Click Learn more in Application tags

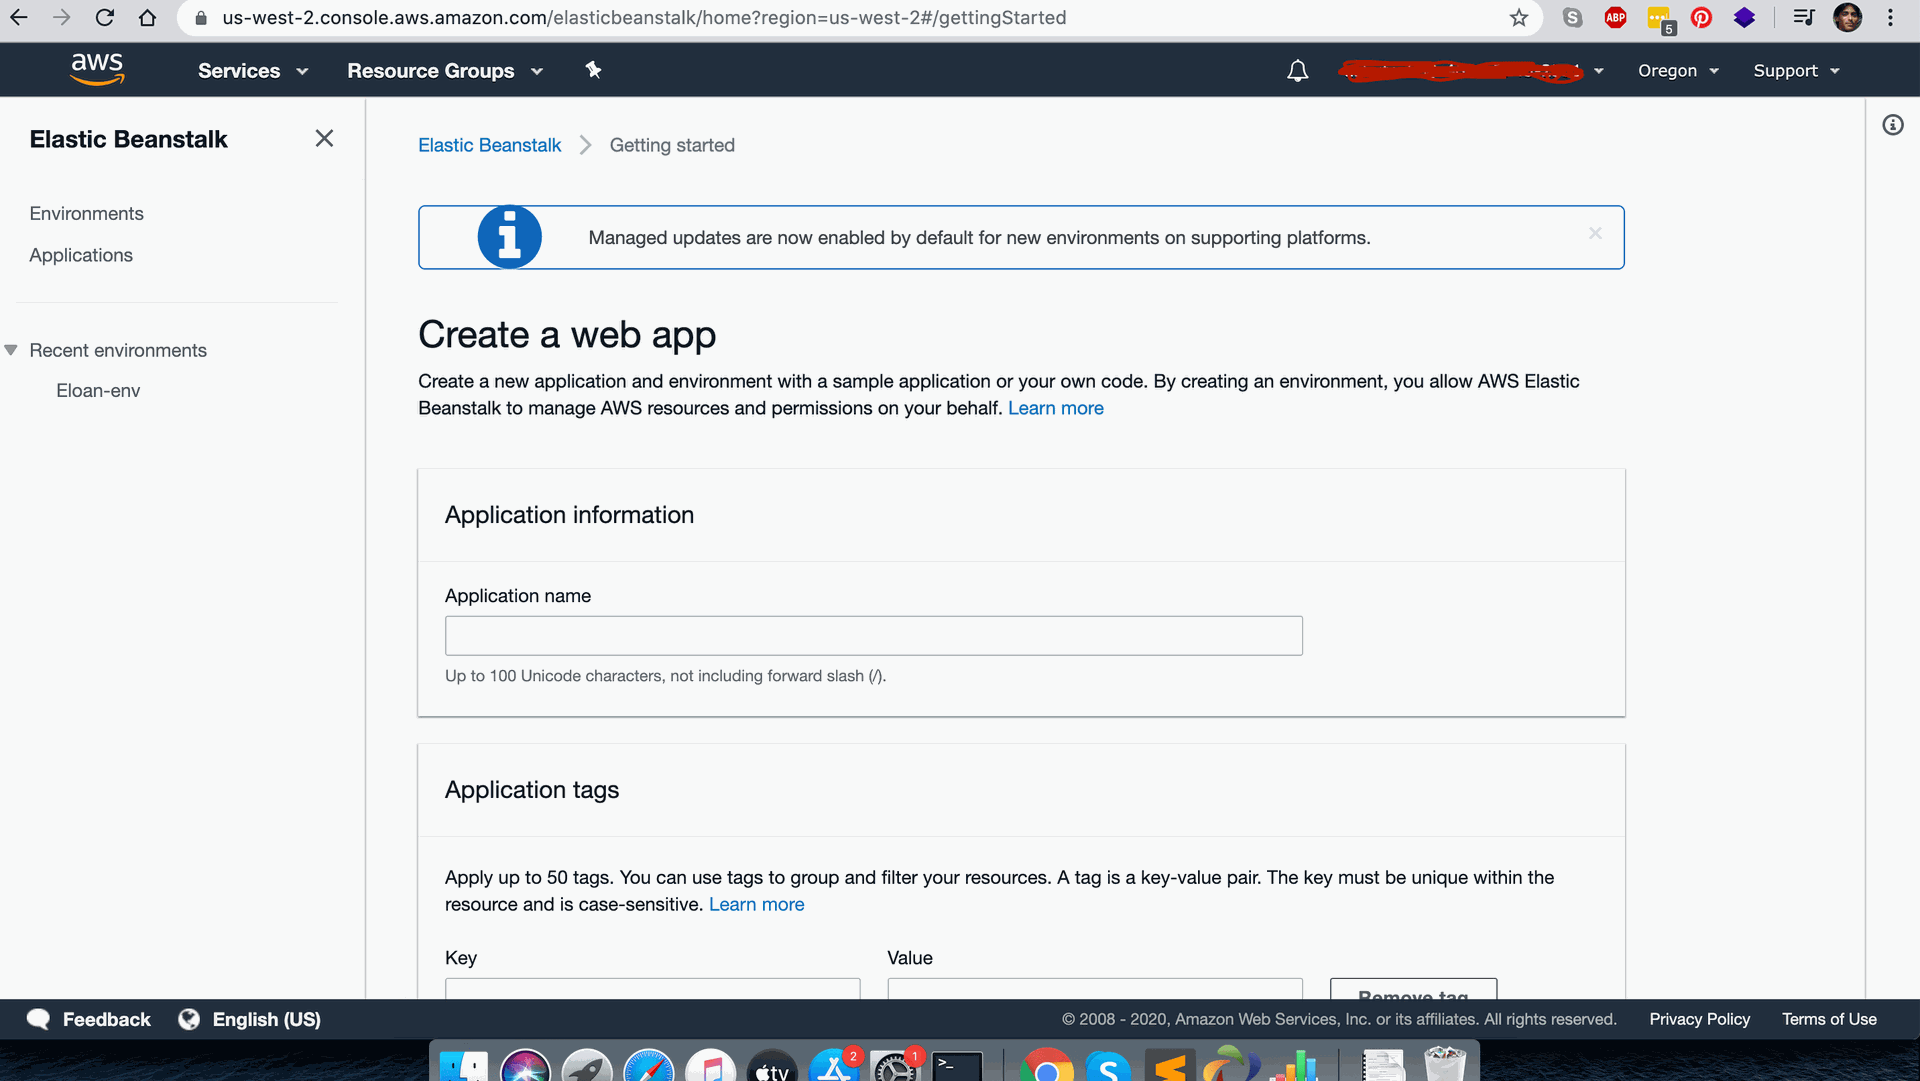tap(756, 904)
